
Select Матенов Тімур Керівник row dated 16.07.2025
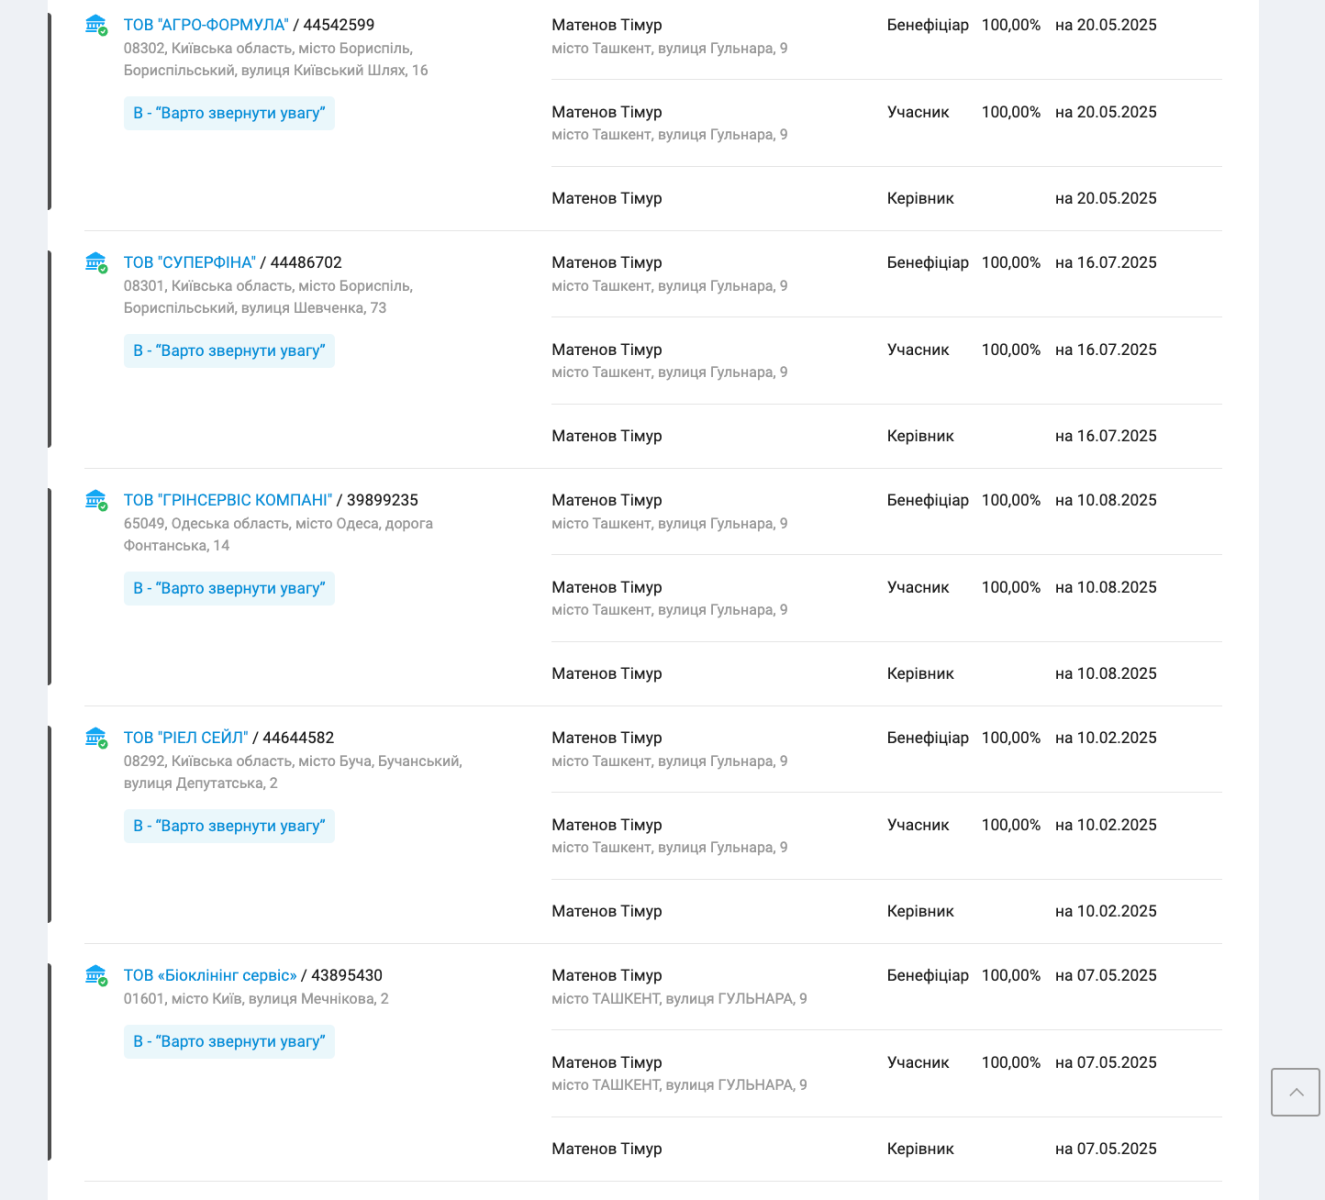[x=886, y=436]
